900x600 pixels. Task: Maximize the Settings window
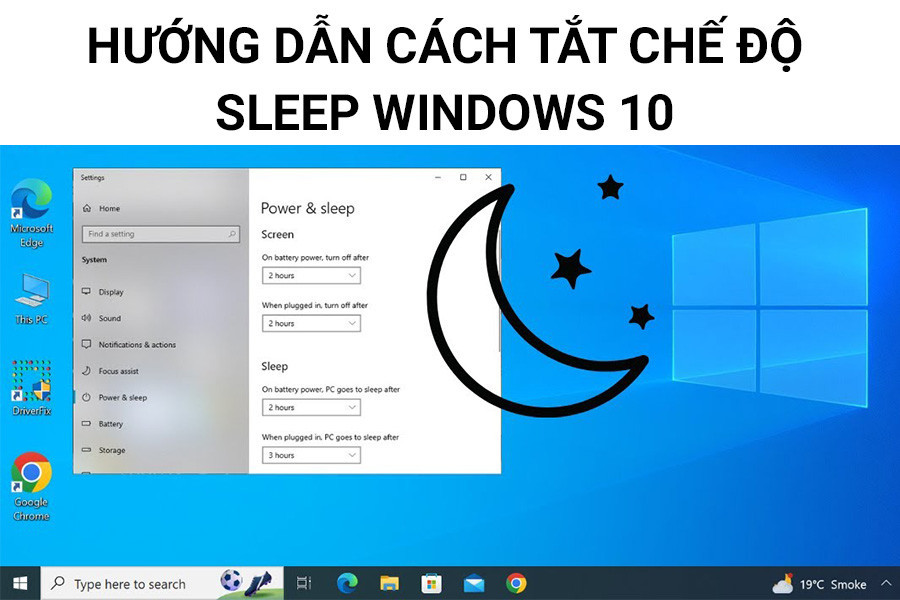click(463, 177)
